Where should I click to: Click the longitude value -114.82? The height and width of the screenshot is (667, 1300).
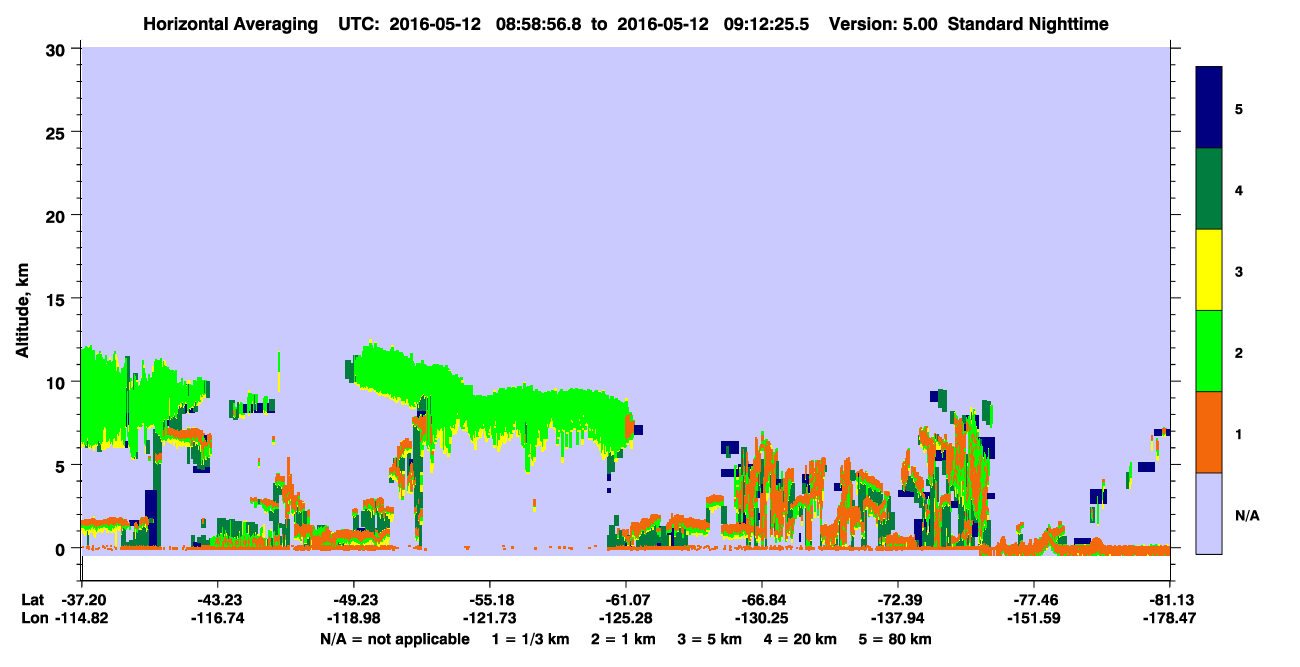pyautogui.click(x=81, y=618)
